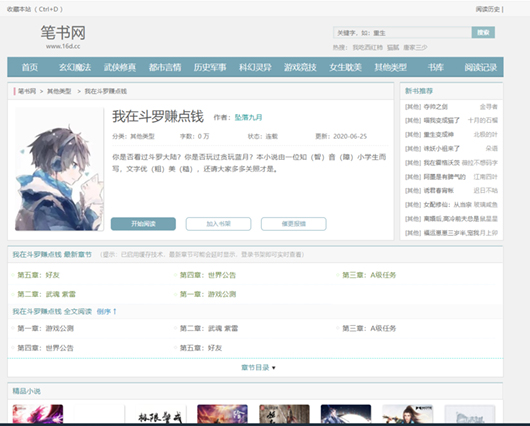Click 其他类型 in the breadcrumb
This screenshot has height=426, width=530.
tap(59, 91)
